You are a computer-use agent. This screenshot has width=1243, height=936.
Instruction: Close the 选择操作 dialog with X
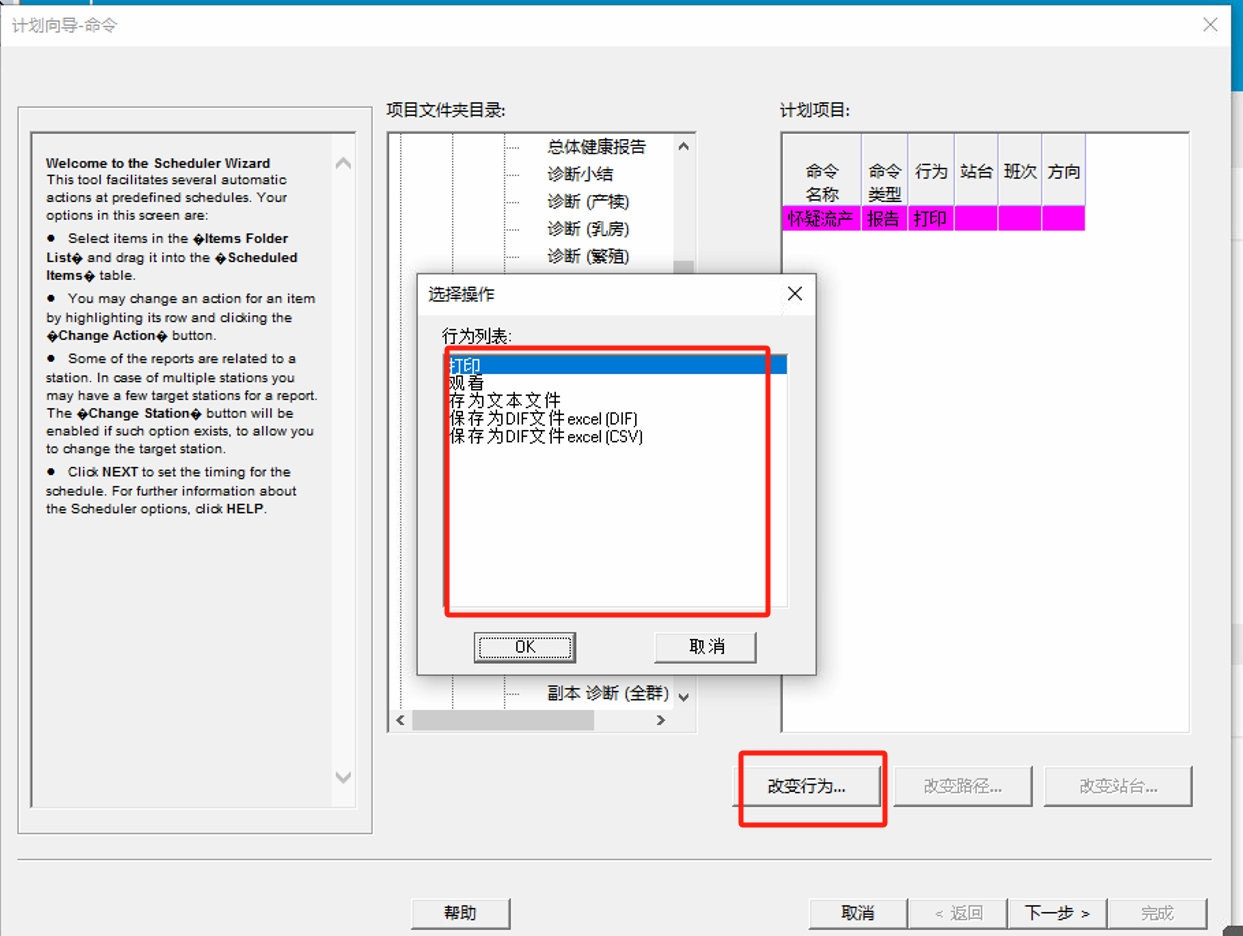(795, 294)
